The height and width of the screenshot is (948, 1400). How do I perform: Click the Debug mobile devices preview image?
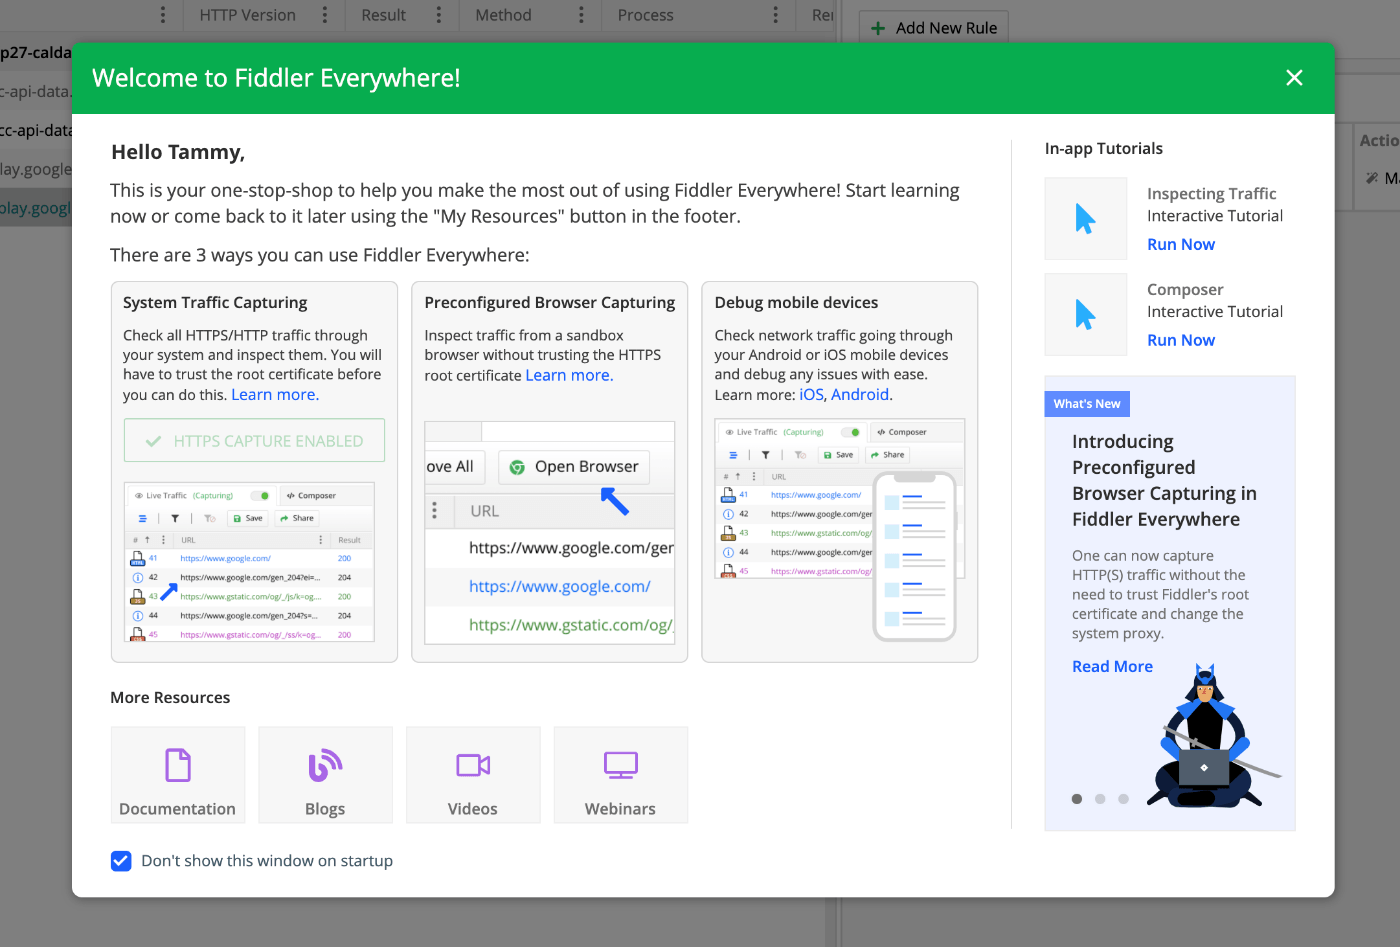pyautogui.click(x=840, y=530)
